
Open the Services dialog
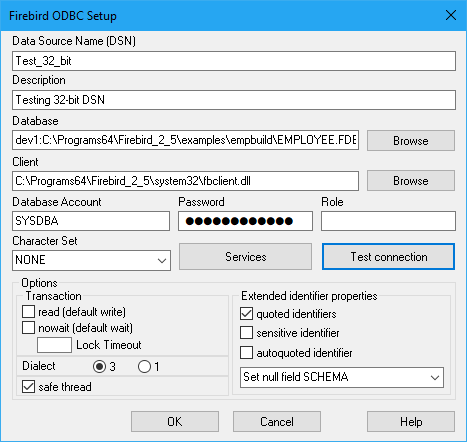point(245,257)
